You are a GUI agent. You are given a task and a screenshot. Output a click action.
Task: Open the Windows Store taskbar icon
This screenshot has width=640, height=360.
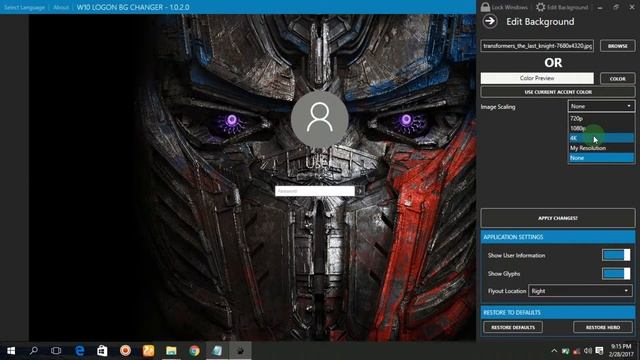(x=102, y=351)
